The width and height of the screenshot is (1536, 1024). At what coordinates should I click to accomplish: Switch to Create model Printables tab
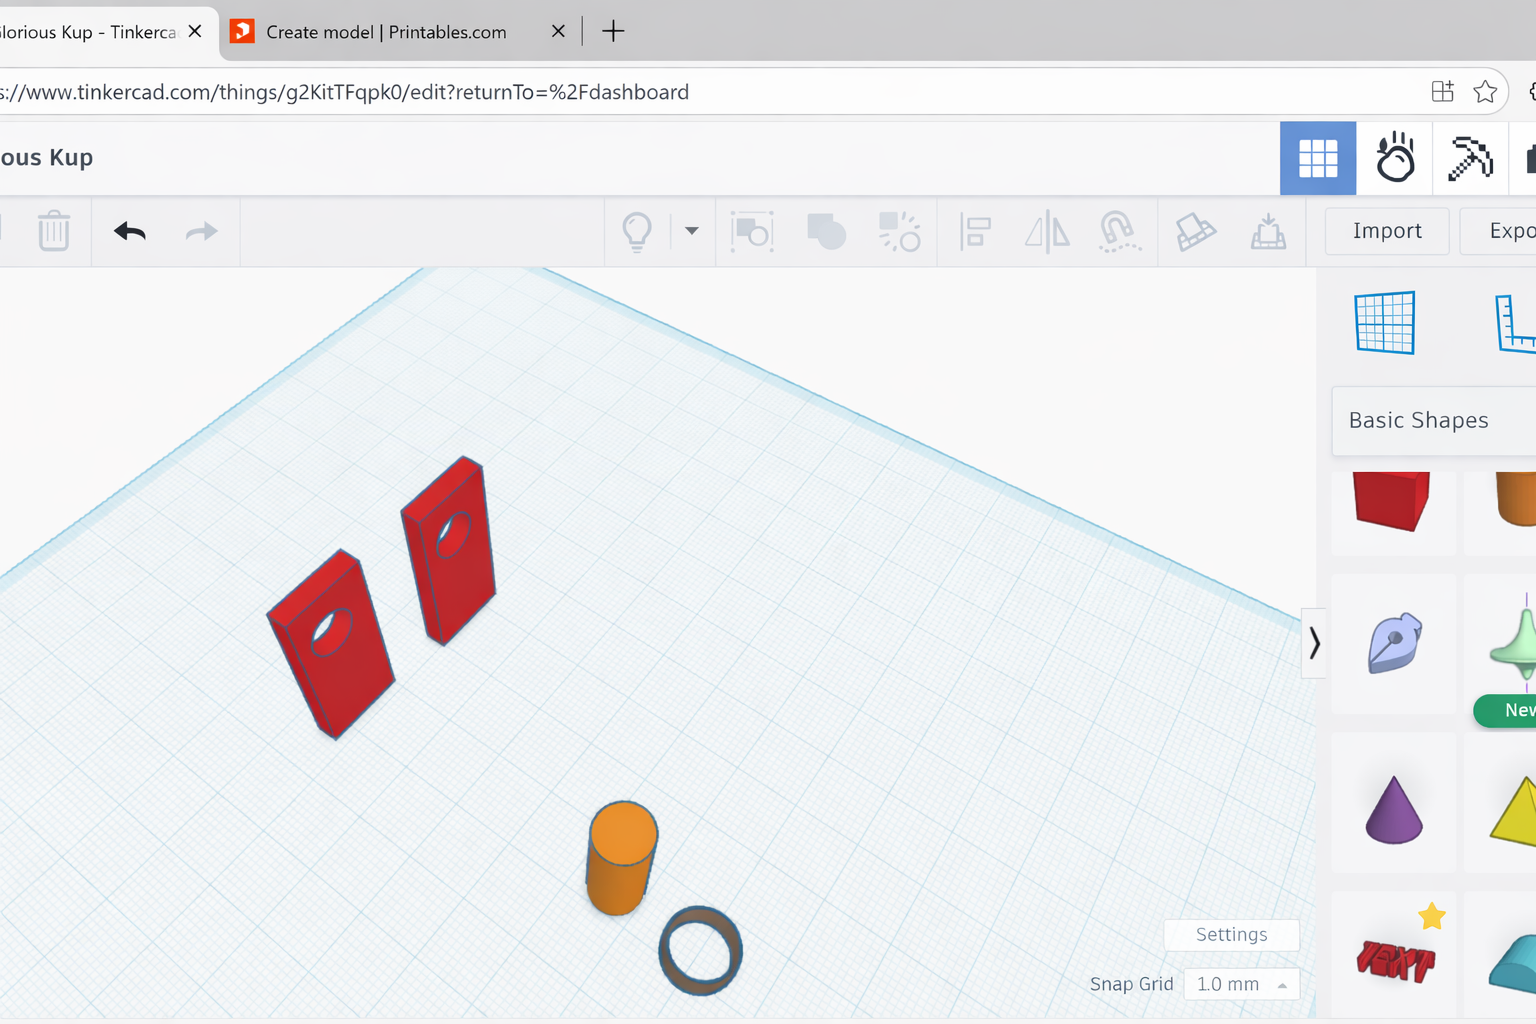tap(387, 32)
